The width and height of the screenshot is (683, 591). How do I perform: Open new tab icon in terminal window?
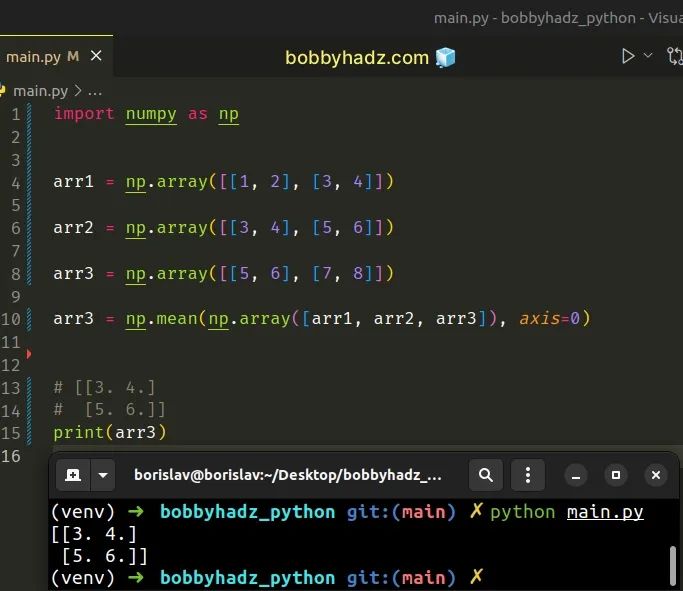(73, 475)
